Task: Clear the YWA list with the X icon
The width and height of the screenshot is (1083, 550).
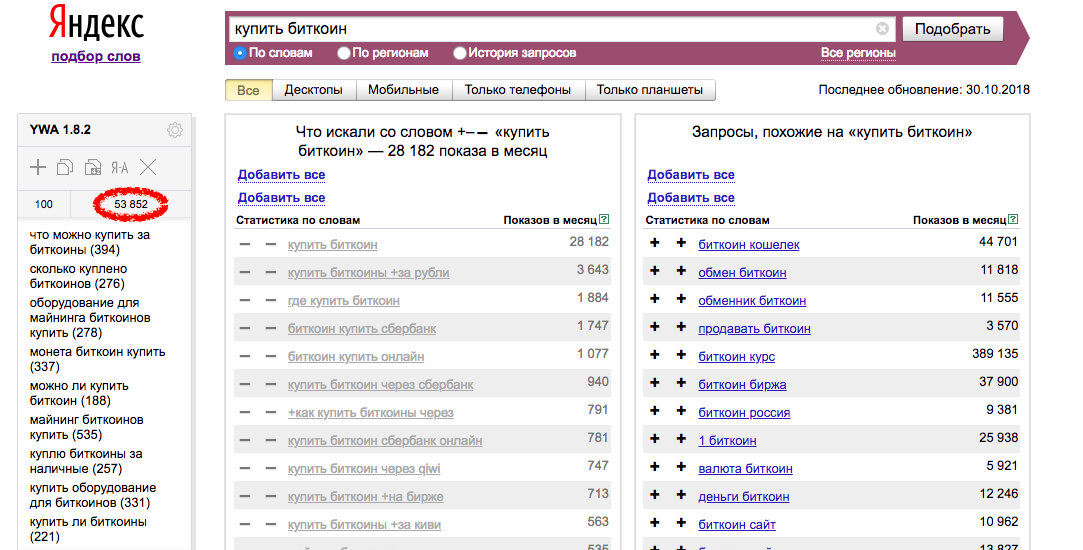Action: pos(148,167)
